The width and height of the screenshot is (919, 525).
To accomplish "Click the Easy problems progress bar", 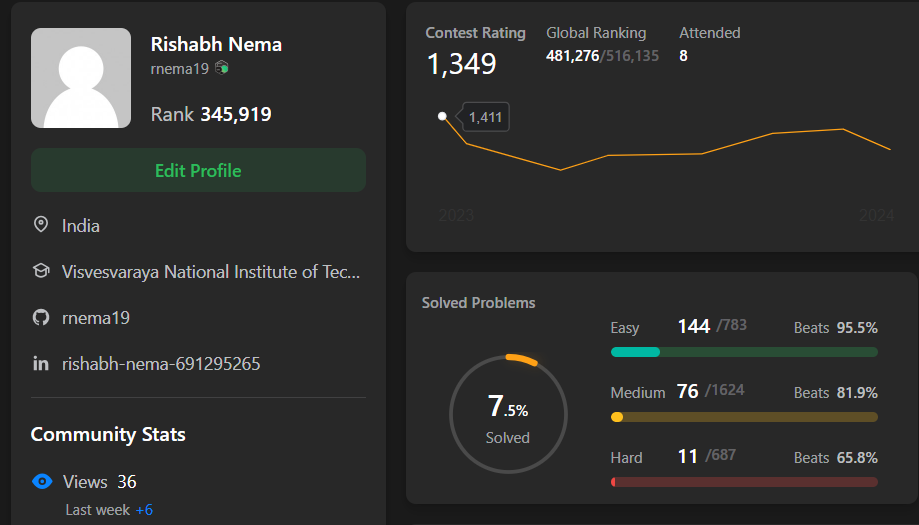I will [743, 352].
